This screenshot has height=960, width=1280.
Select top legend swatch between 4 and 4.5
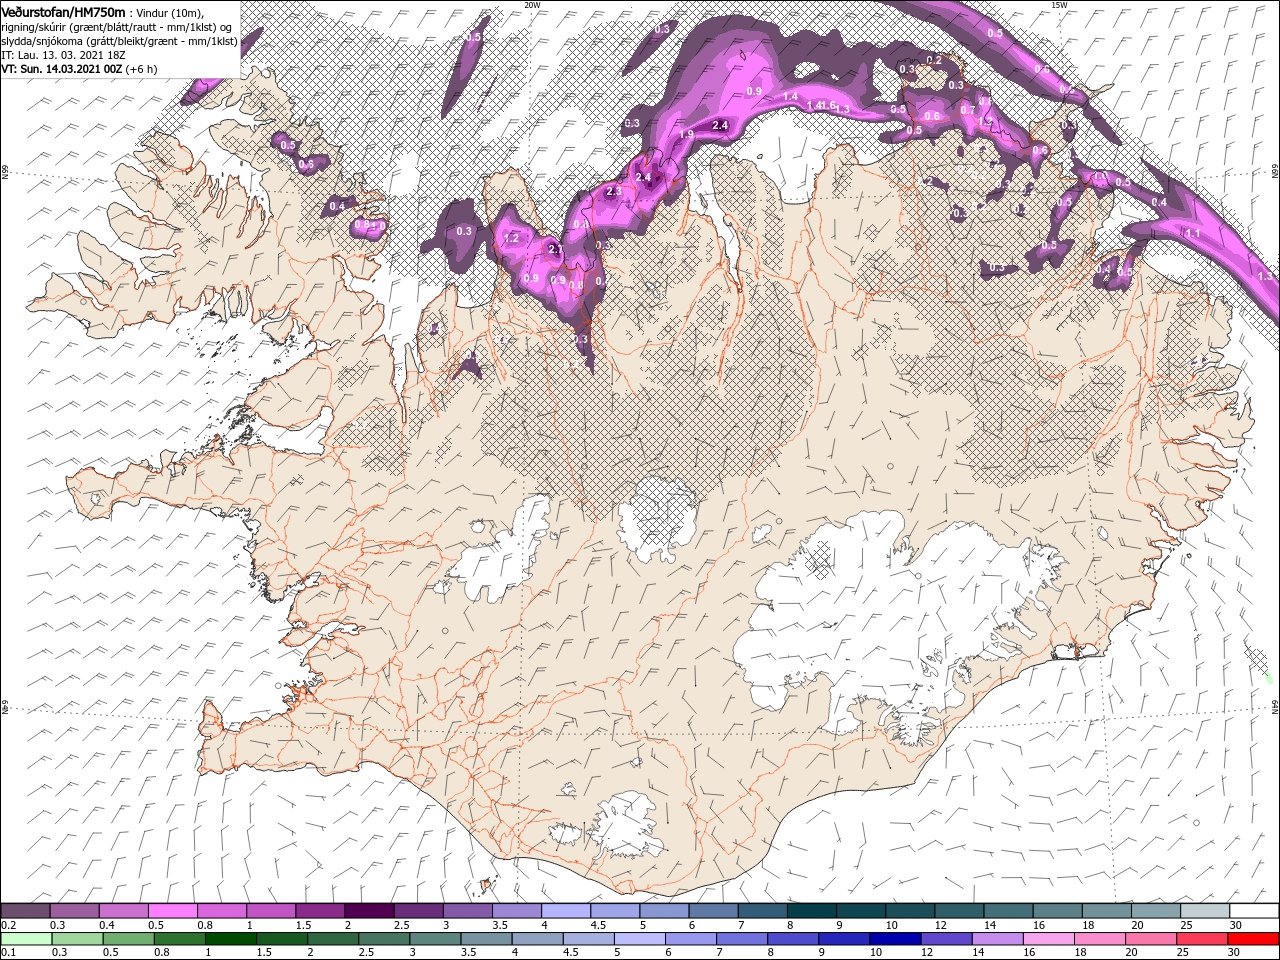566,911
